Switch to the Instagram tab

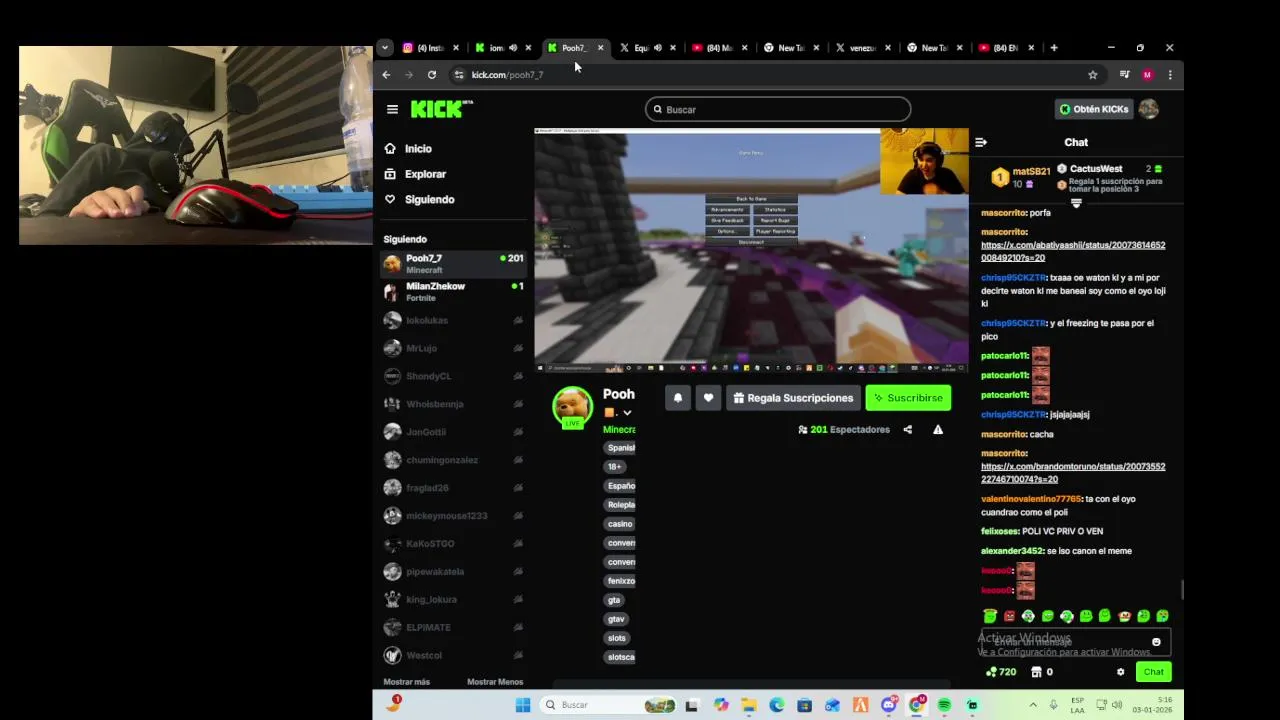coord(430,48)
